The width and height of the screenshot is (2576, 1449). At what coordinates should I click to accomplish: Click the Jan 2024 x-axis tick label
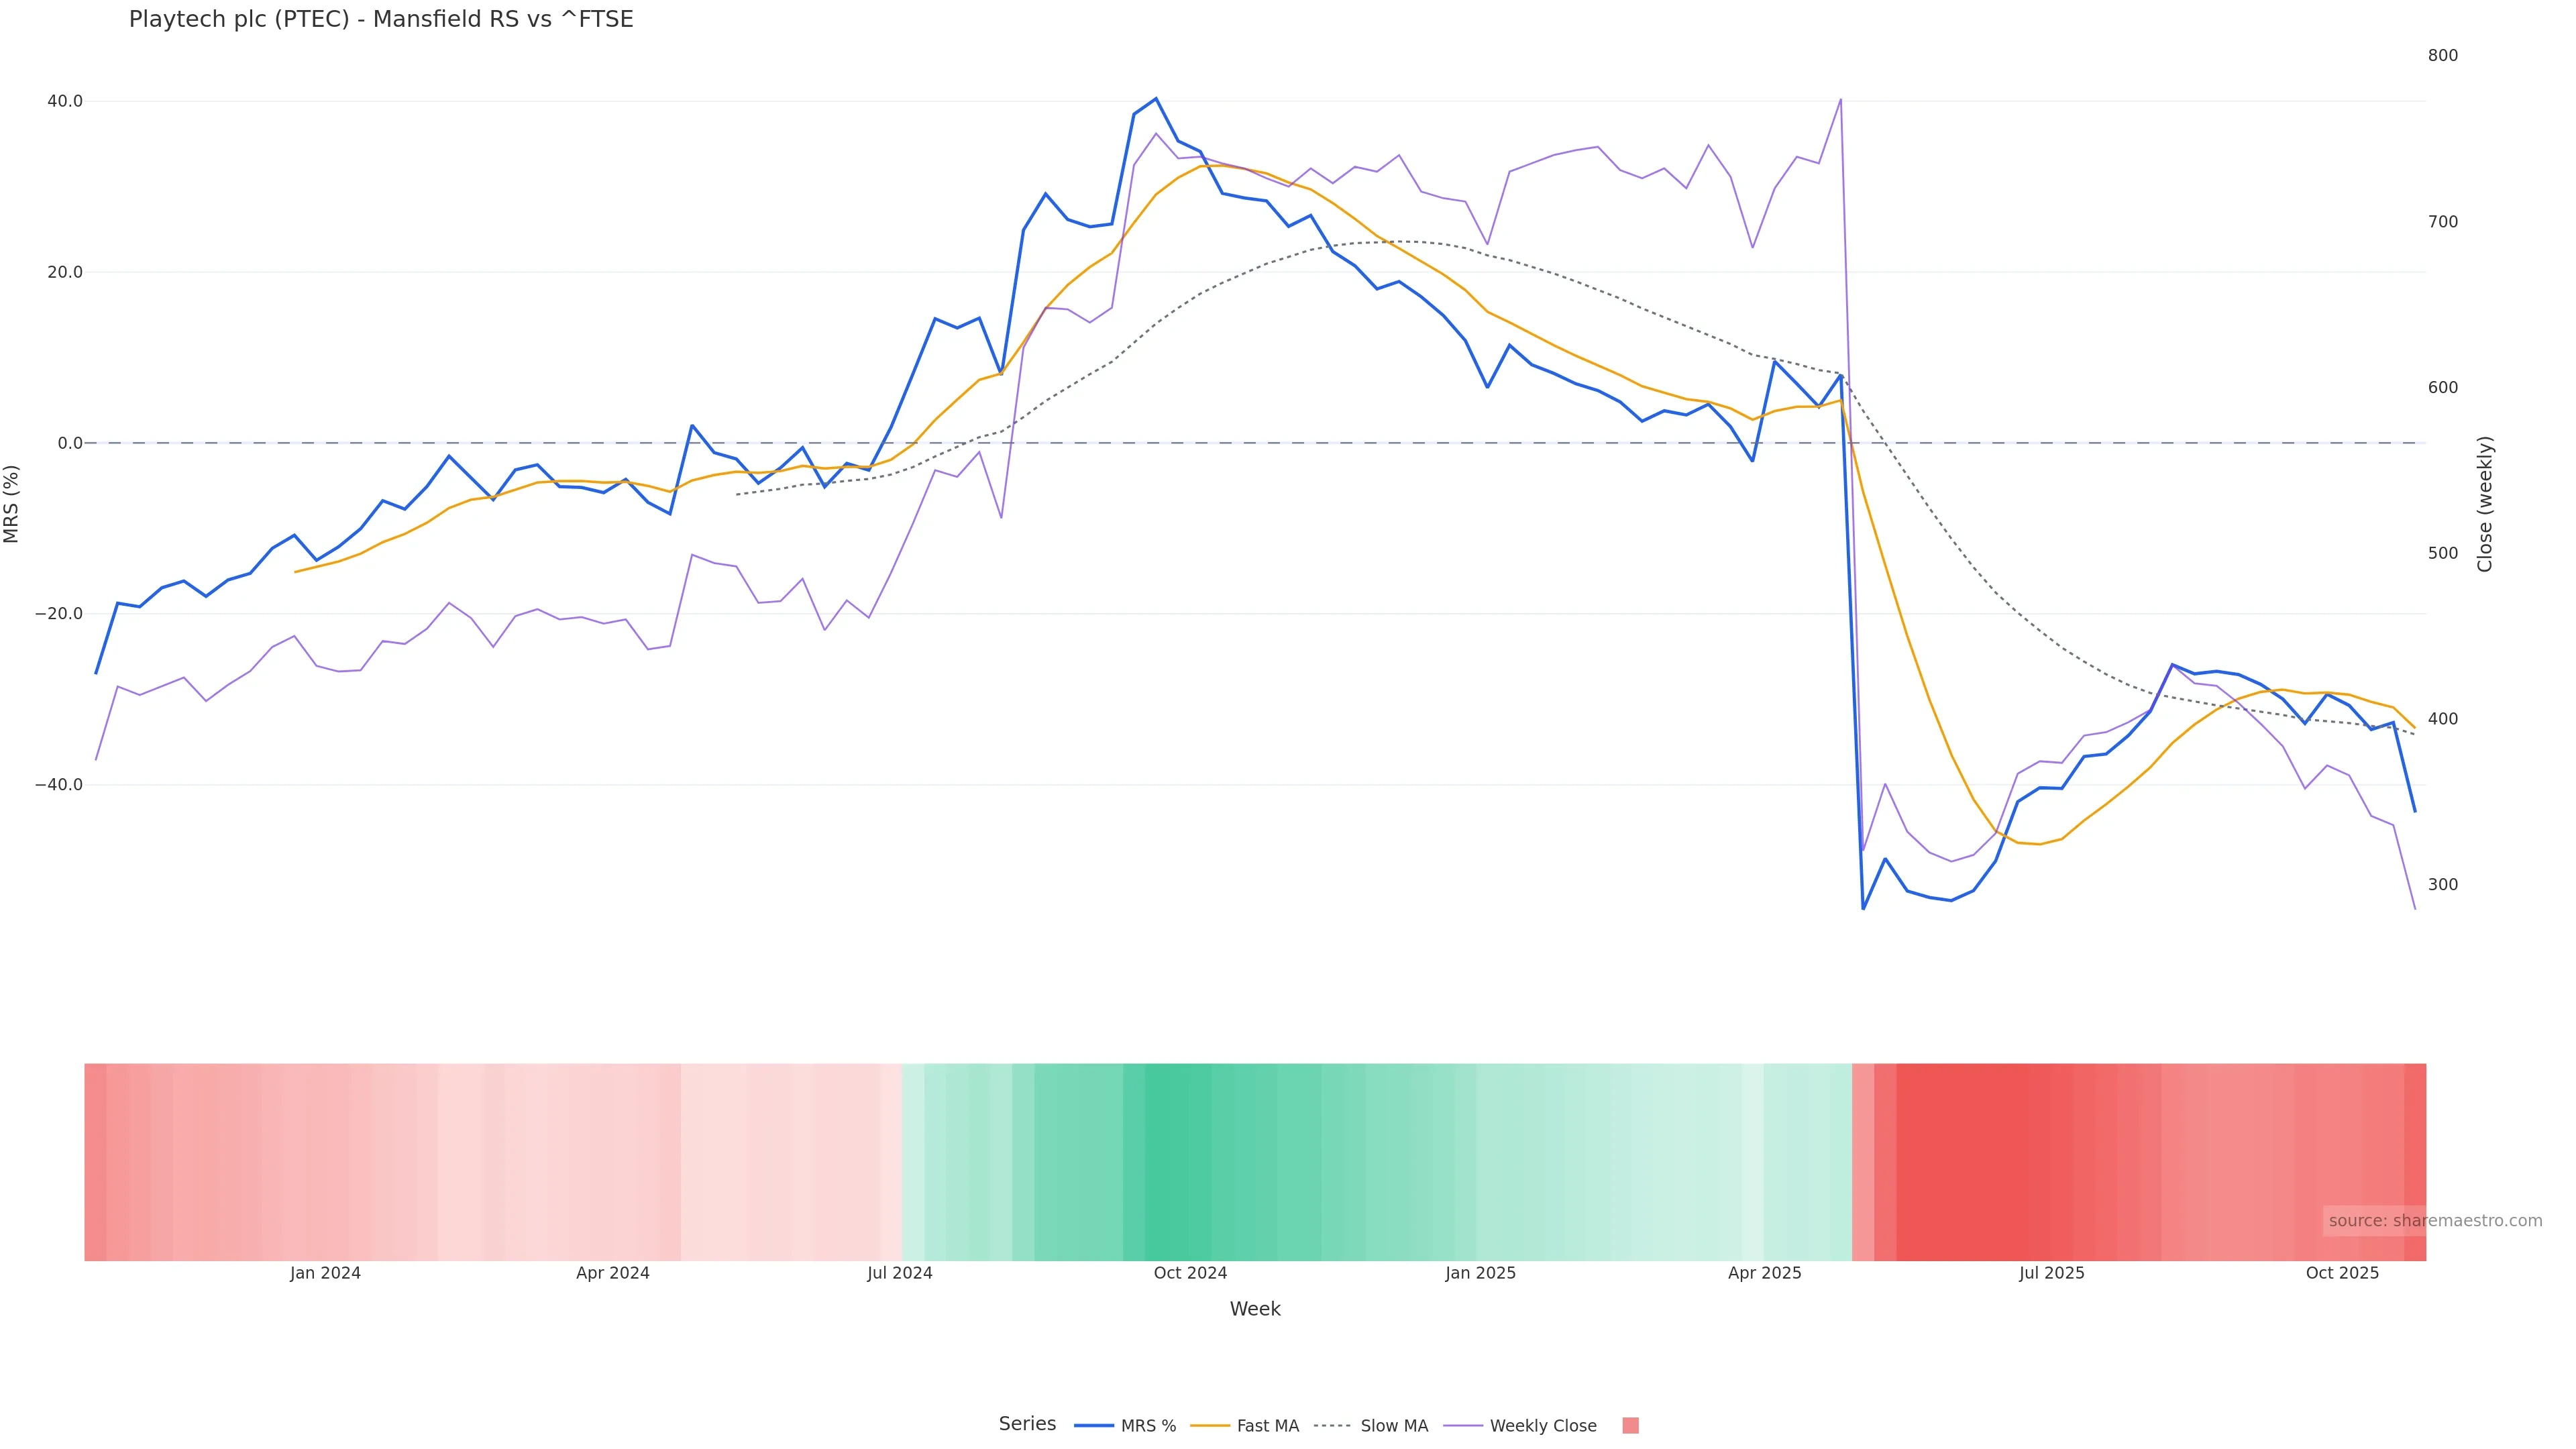(x=325, y=1273)
